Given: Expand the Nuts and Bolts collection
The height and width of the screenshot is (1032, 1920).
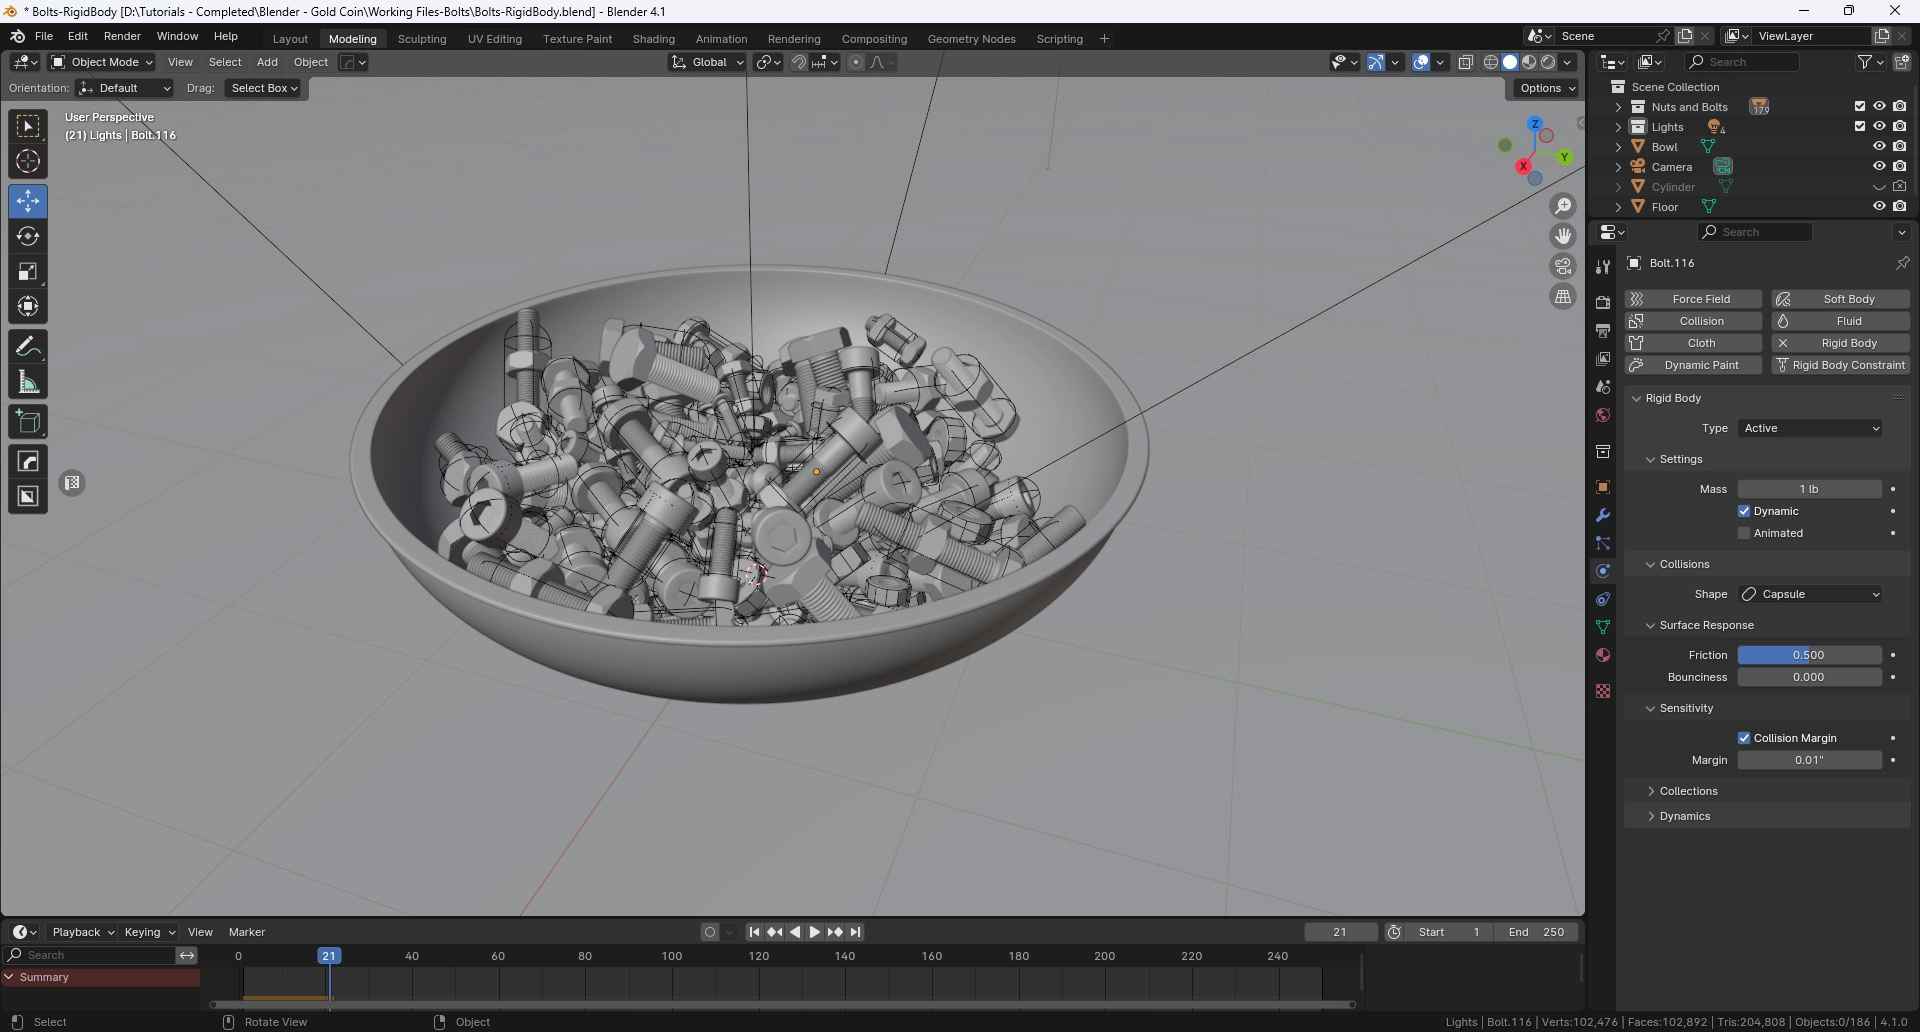Looking at the screenshot, I should 1618,107.
